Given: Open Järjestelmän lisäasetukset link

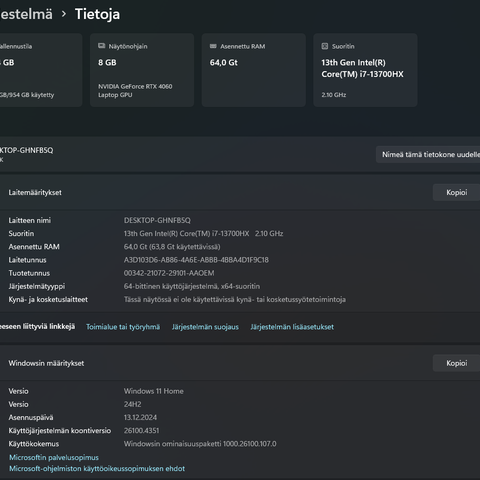Looking at the screenshot, I should tap(292, 327).
